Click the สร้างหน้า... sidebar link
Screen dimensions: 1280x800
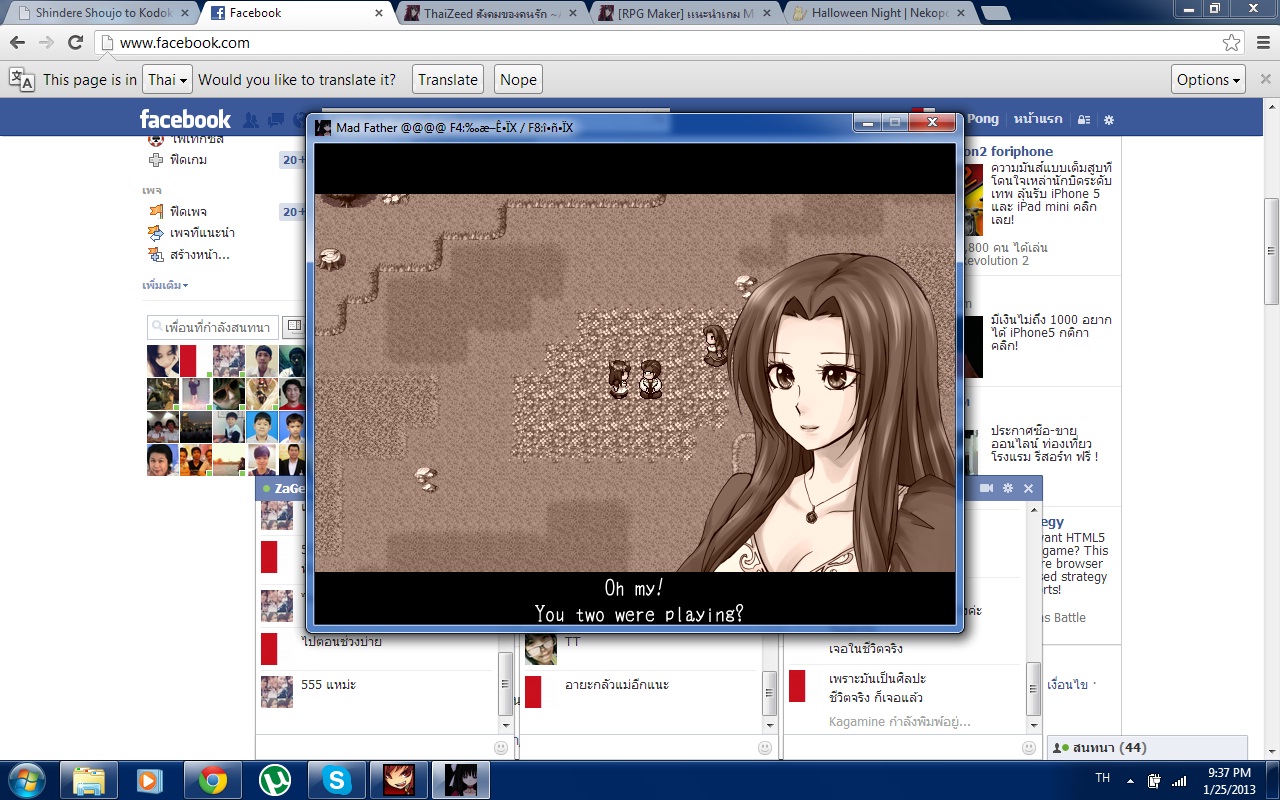click(200, 255)
